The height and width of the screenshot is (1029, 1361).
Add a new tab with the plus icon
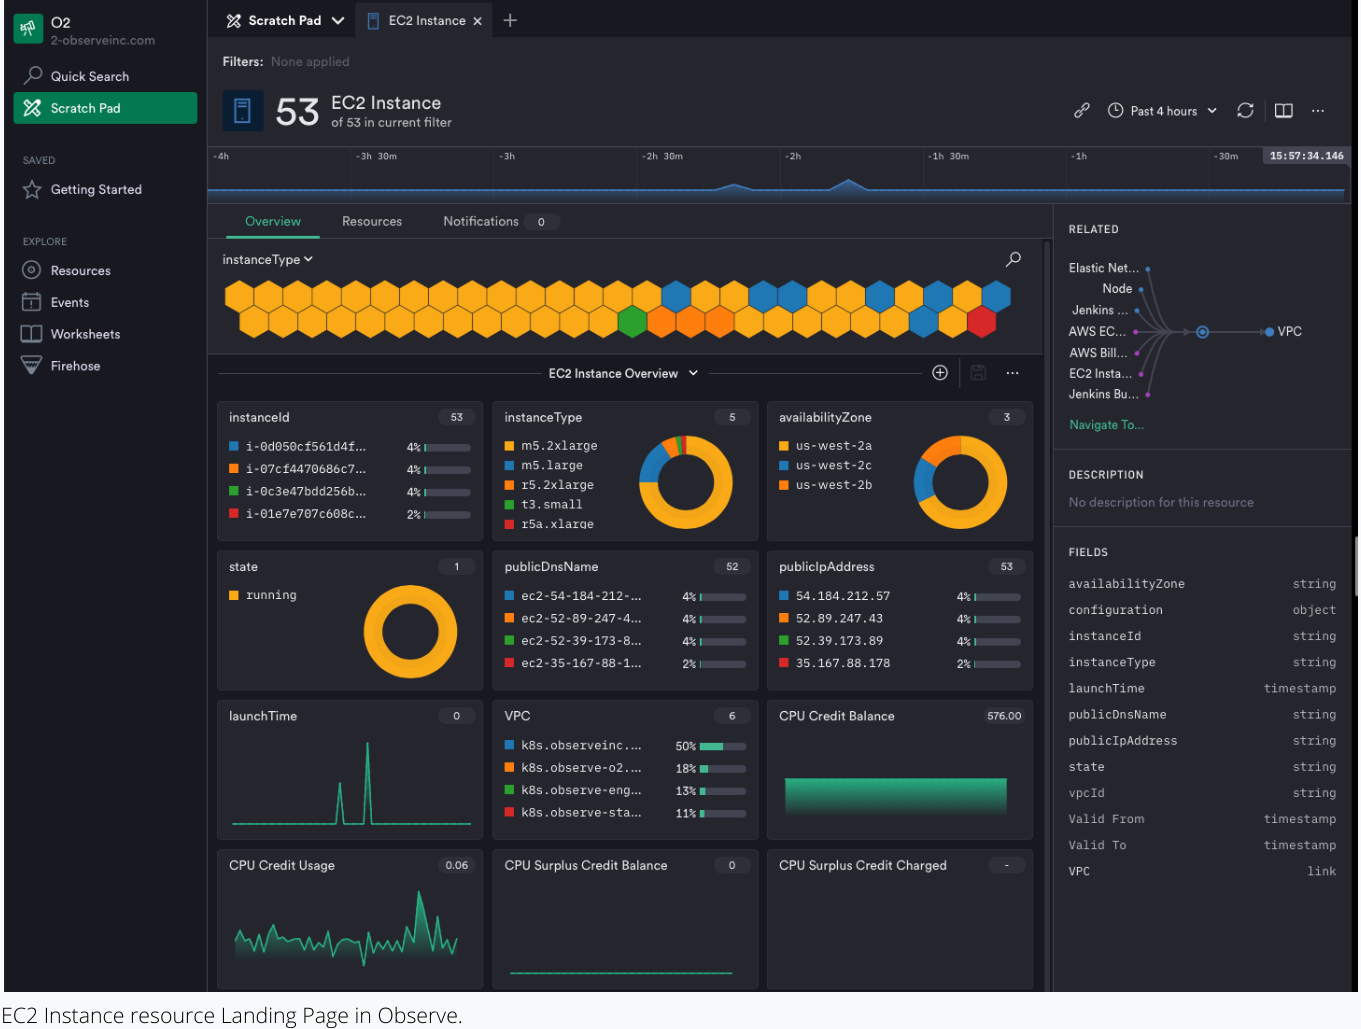[x=510, y=20]
